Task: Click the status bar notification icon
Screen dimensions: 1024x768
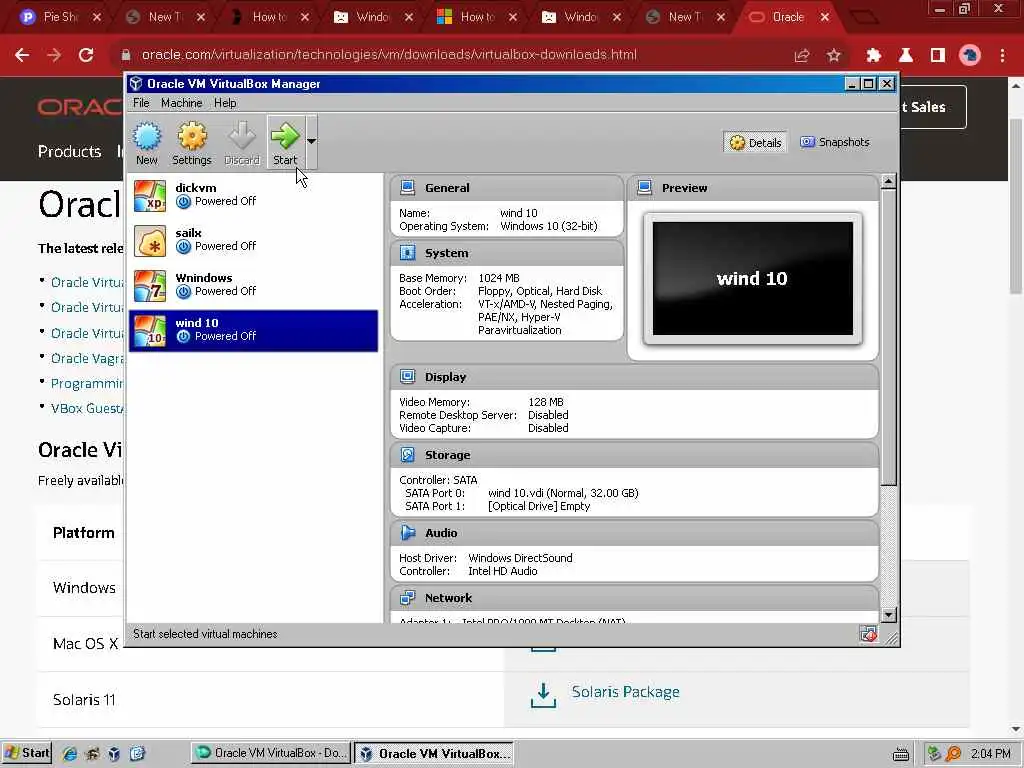Action: point(868,633)
